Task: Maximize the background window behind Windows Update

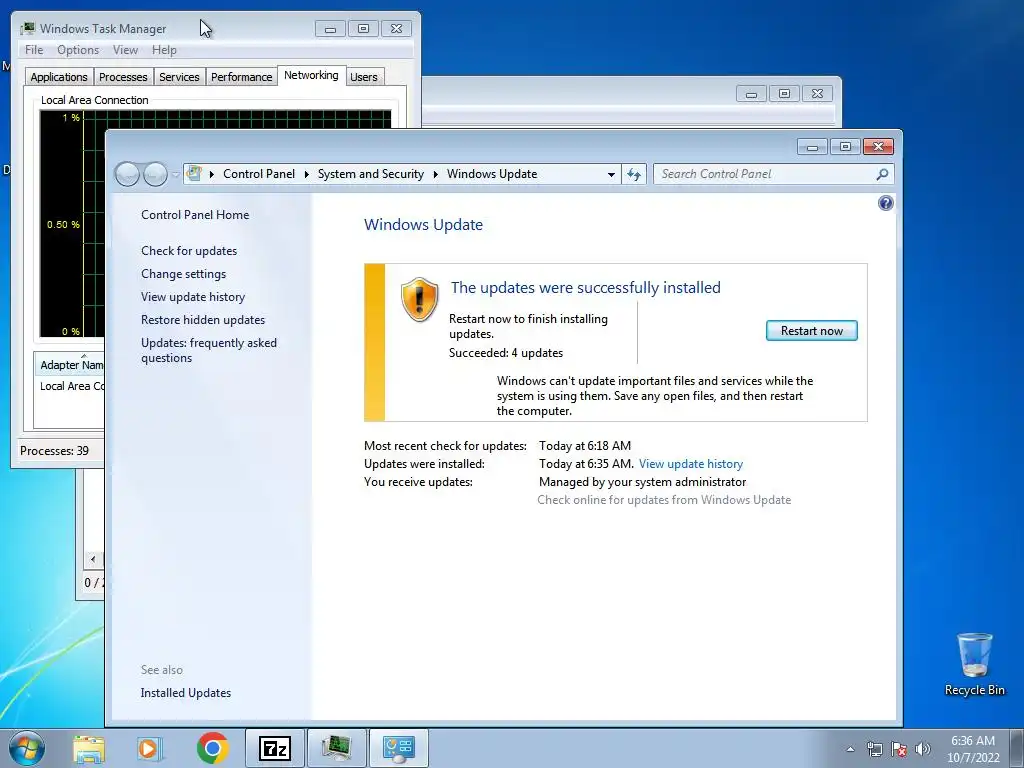Action: 784,94
